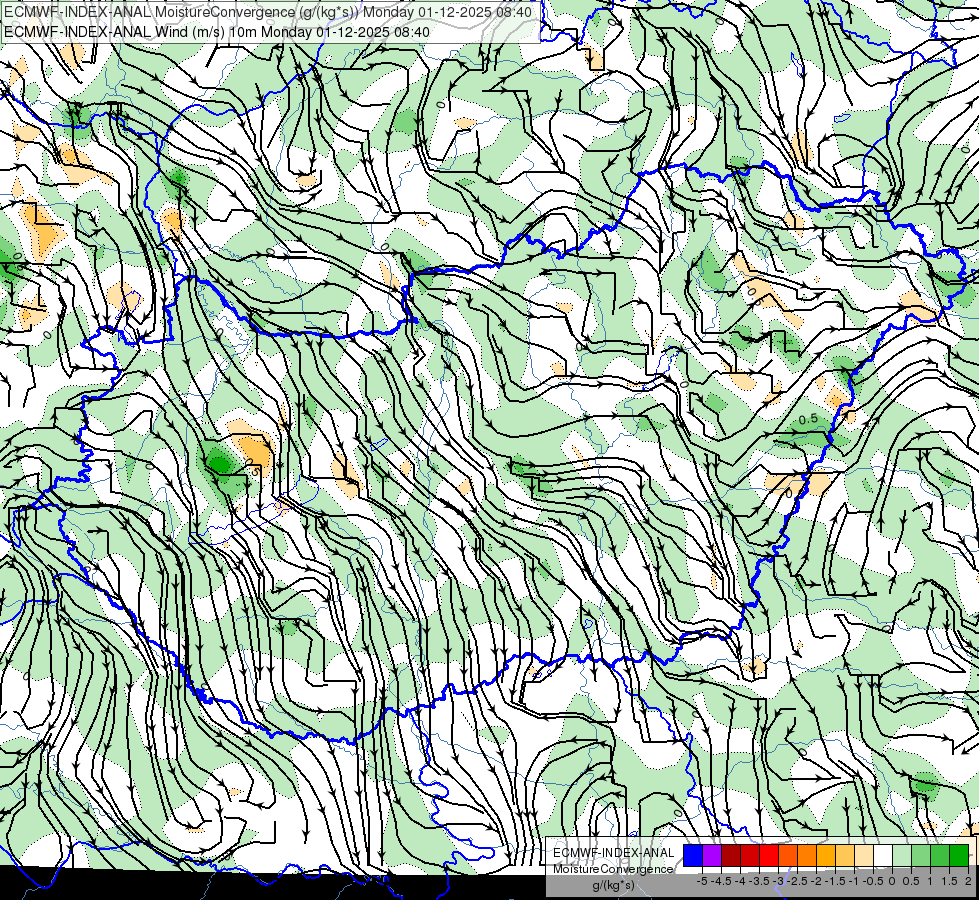The height and width of the screenshot is (900, 979).
Task: Click the purple legend swatch
Action: pyautogui.click(x=712, y=855)
